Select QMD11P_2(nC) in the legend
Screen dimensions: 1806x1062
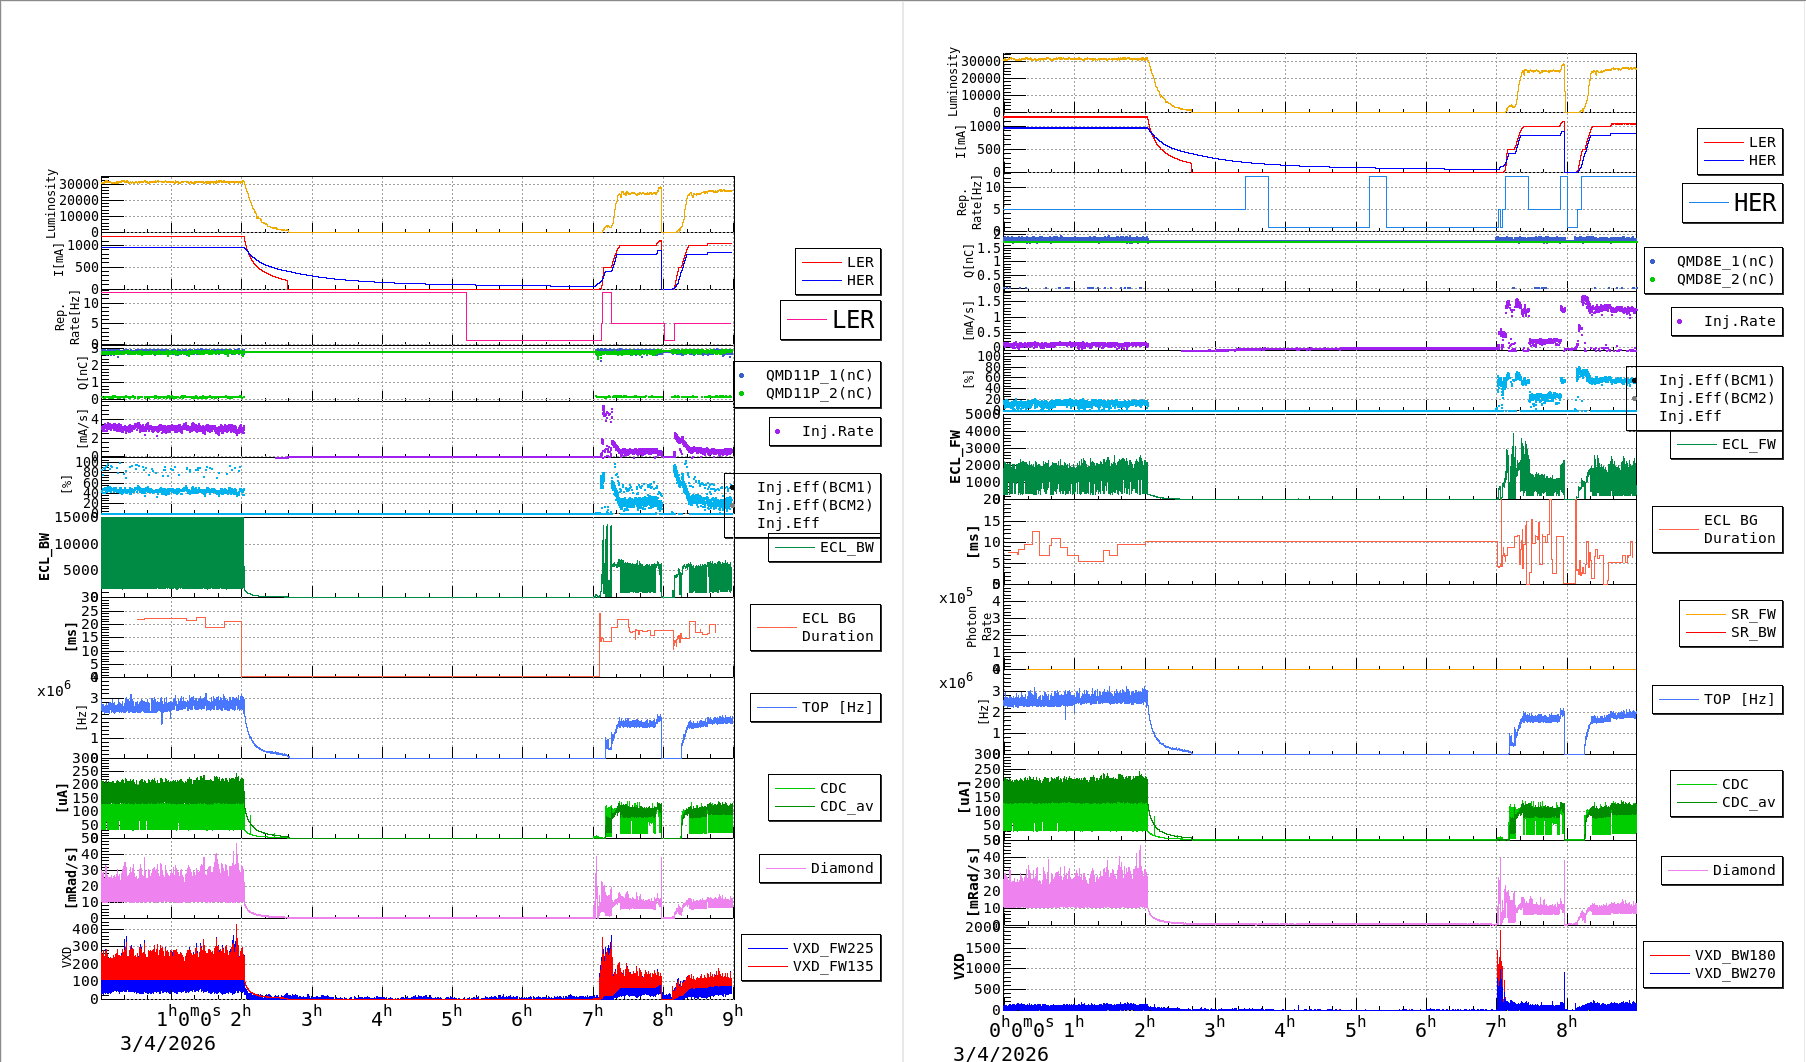click(x=819, y=393)
